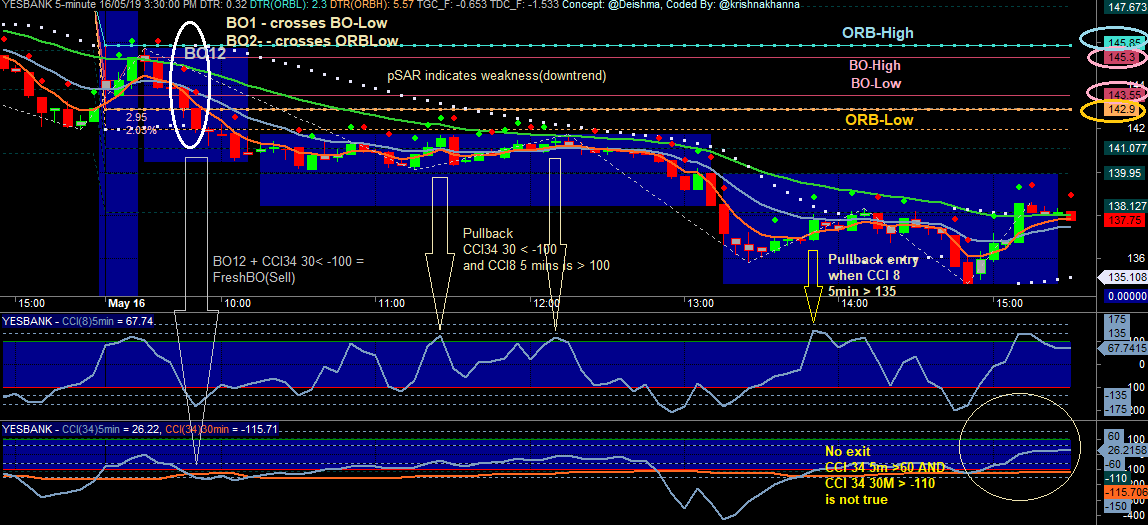Click the 138.127 price axis label
The image size is (1148, 525).
coord(1125,206)
